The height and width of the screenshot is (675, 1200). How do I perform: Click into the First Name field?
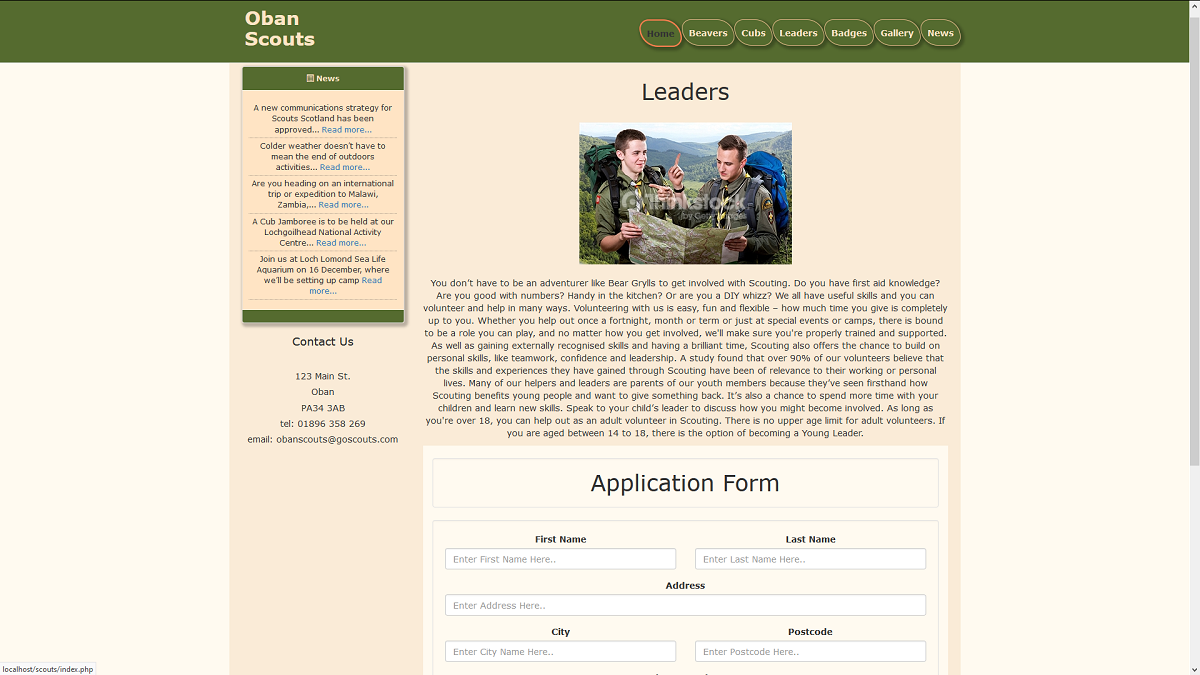pos(560,559)
